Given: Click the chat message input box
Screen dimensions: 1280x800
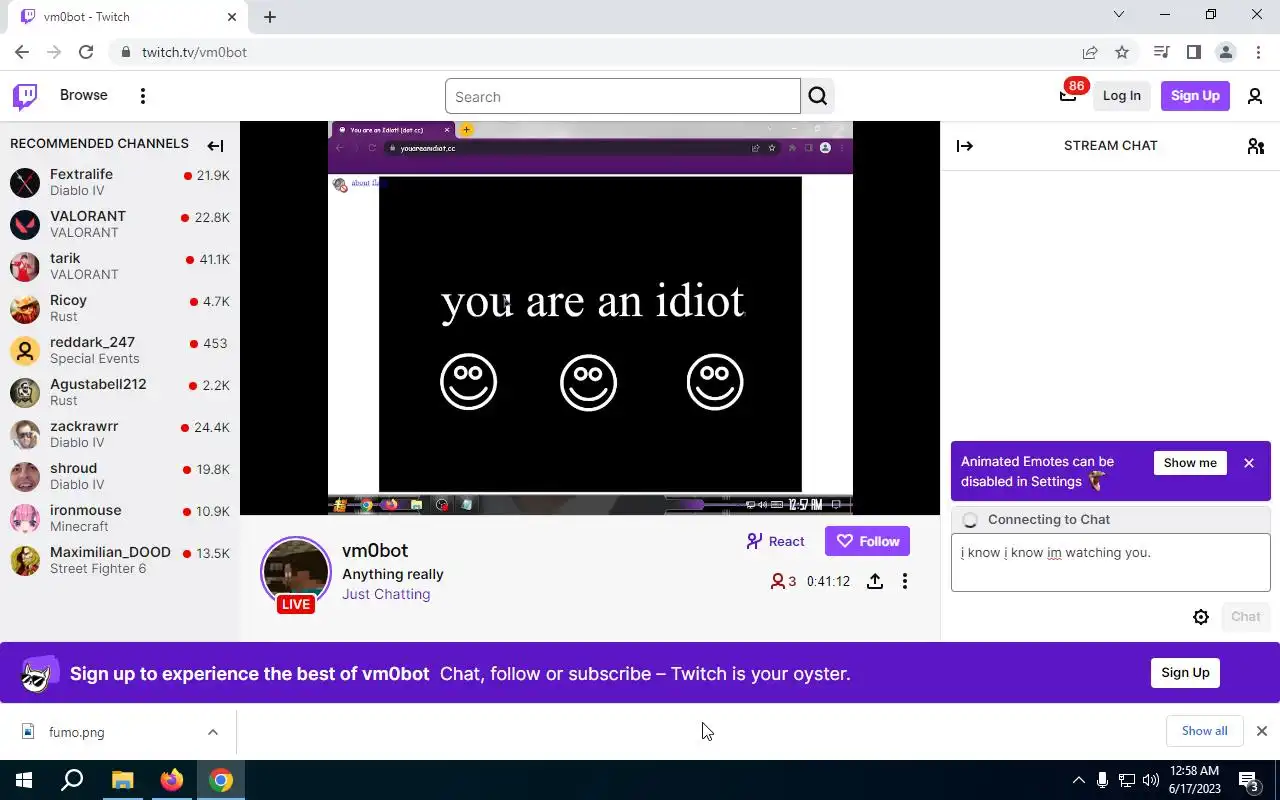Looking at the screenshot, I should click(x=1110, y=562).
